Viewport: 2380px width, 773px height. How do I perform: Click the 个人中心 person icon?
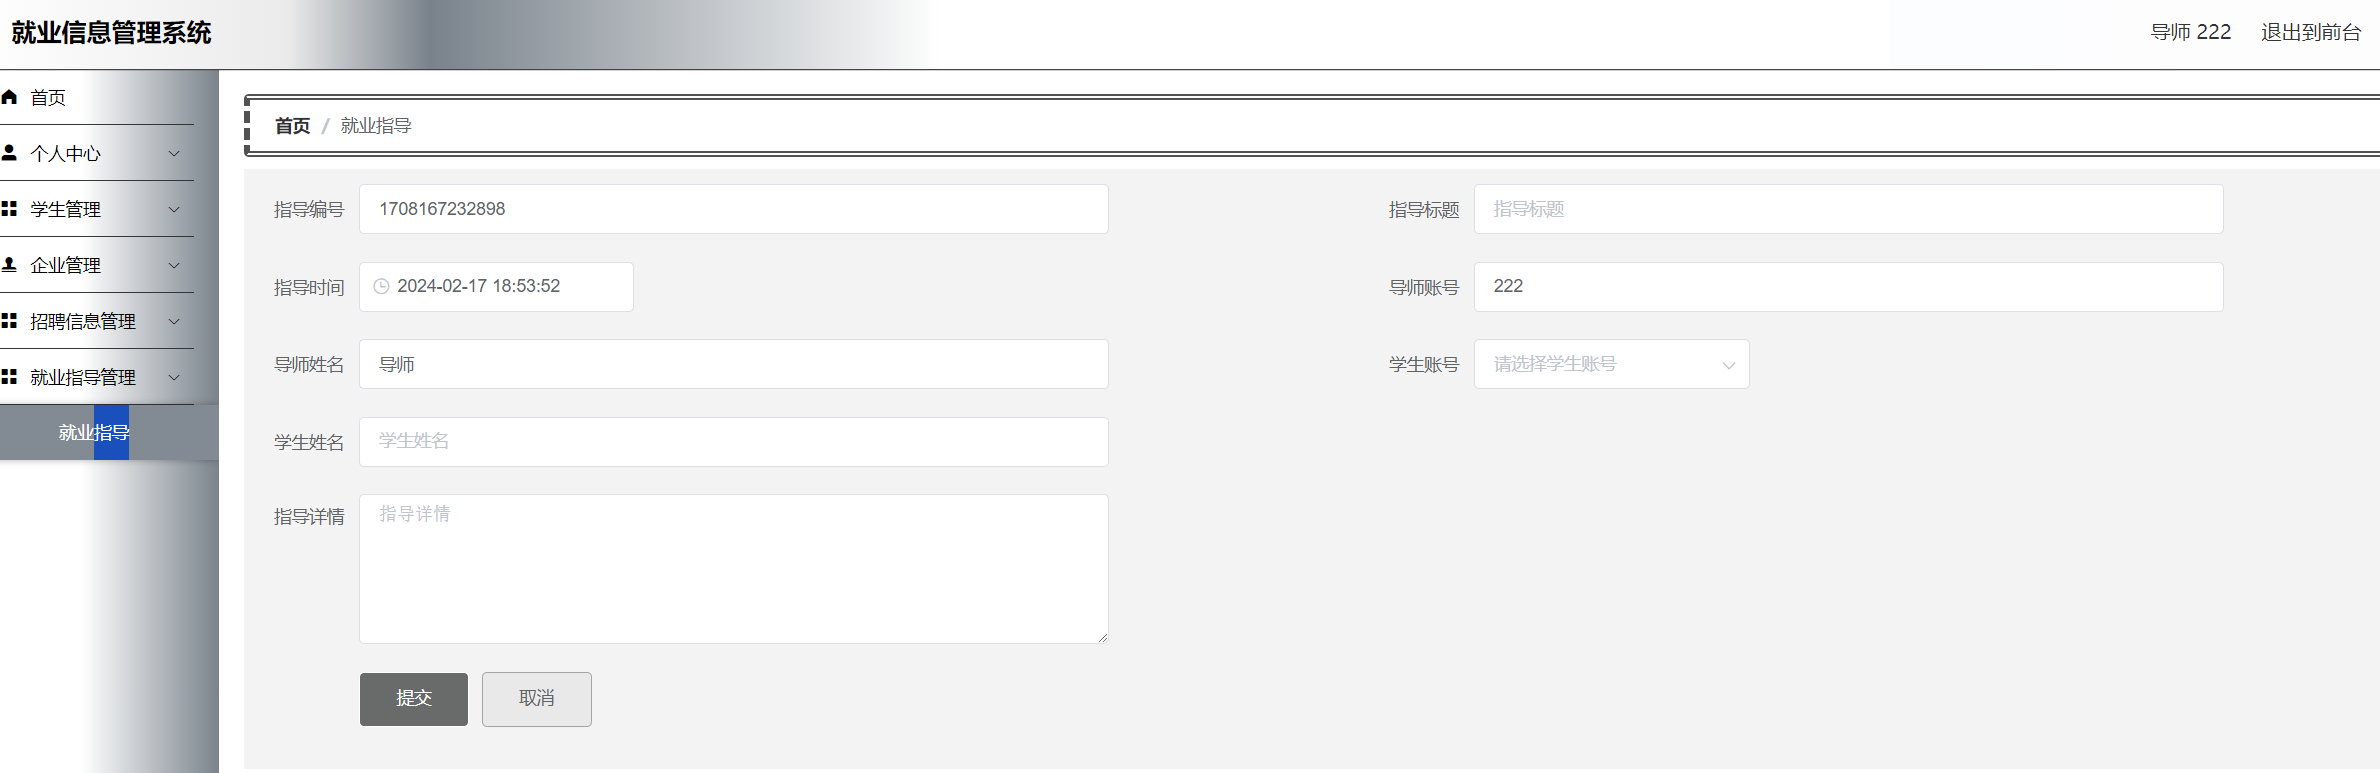[x=10, y=153]
